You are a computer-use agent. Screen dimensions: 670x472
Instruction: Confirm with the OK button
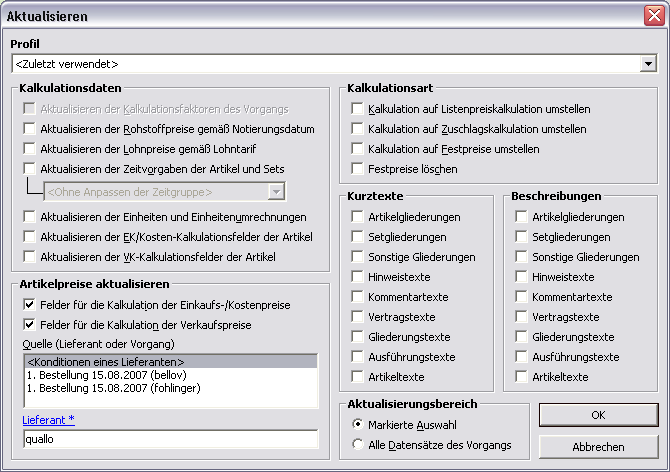598,415
